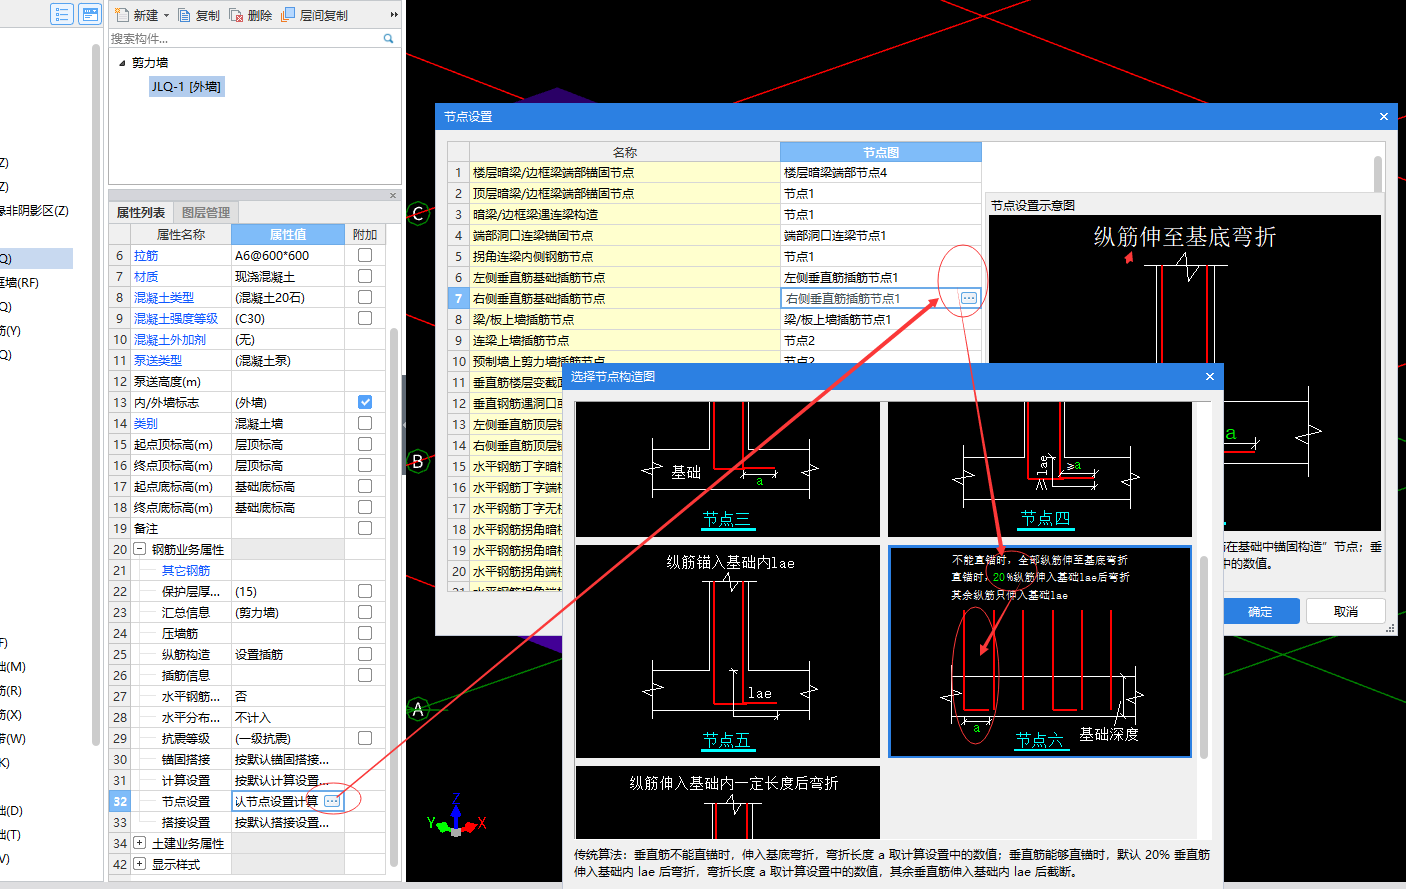Click axis marker C in viewport
1406x889 pixels.
tap(419, 213)
